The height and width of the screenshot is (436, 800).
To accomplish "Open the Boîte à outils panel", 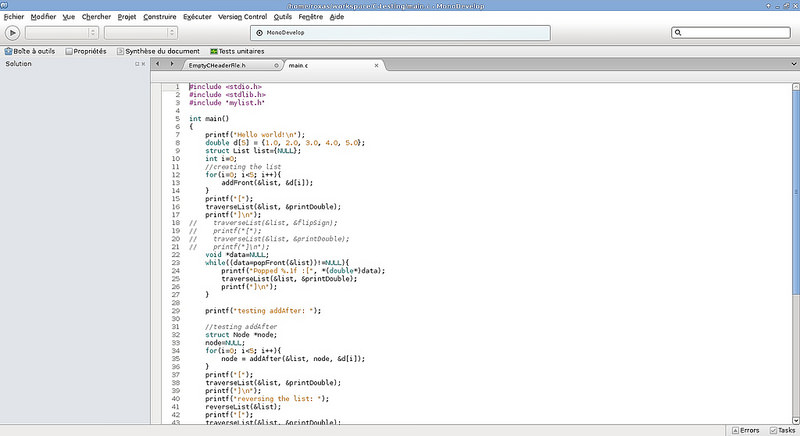I will point(29,50).
